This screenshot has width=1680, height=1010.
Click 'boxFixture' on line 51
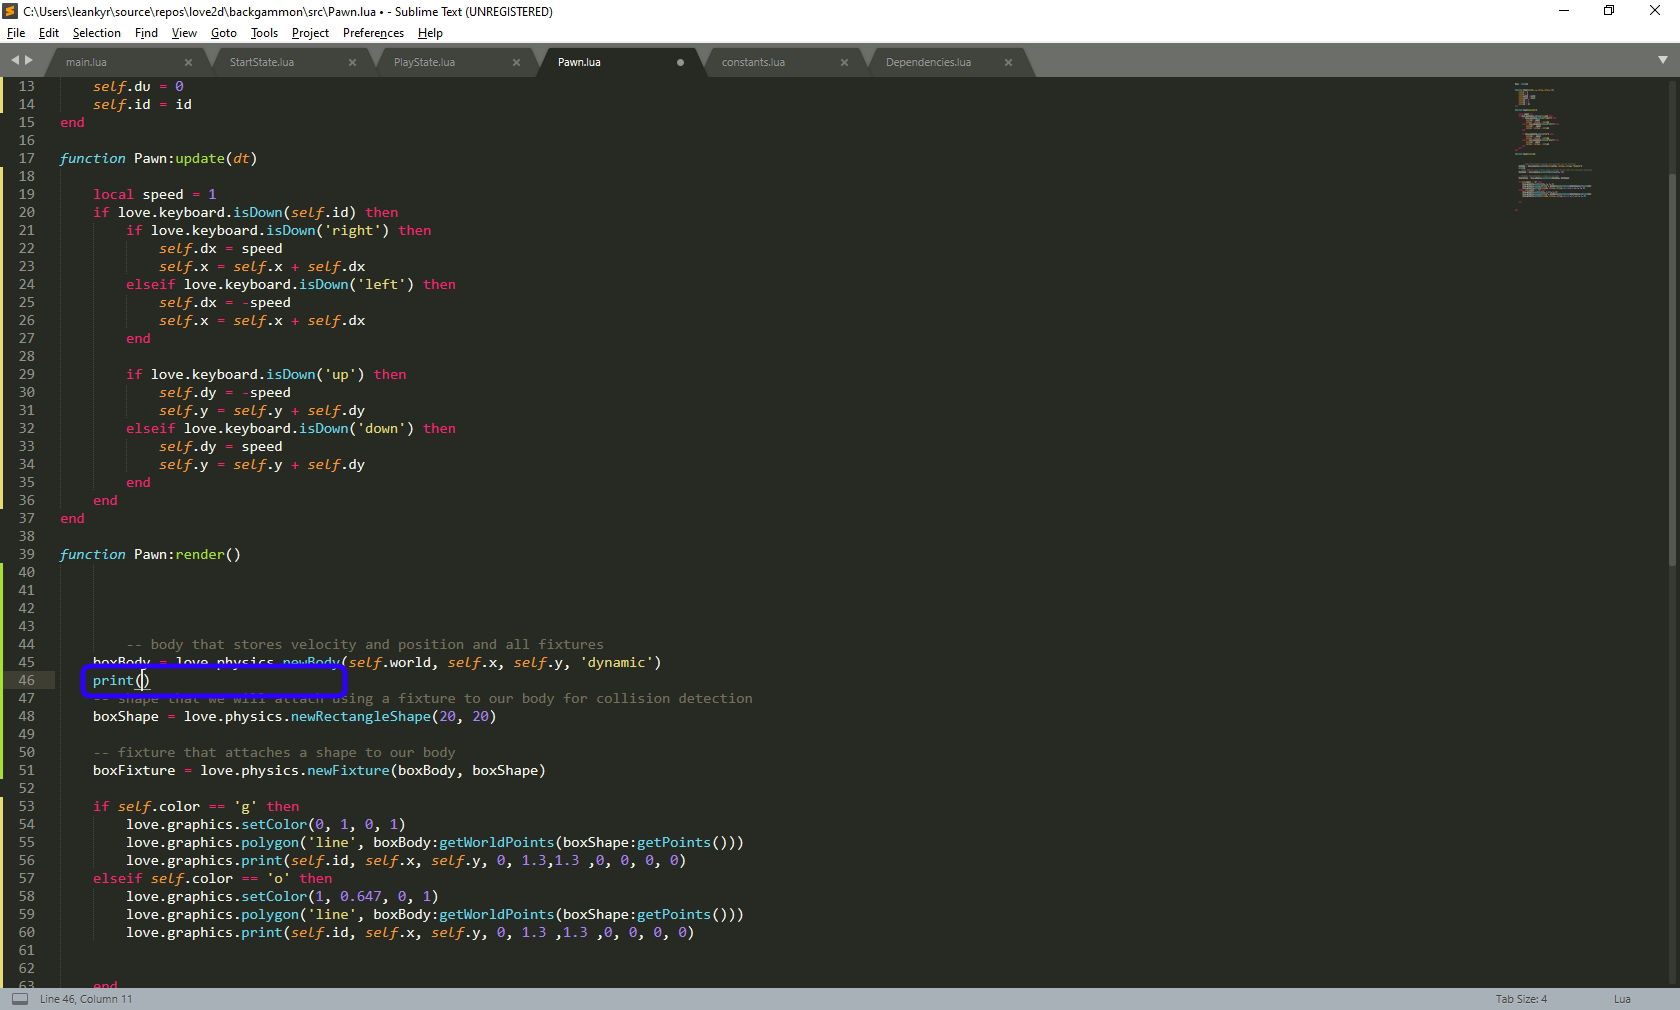tap(133, 770)
